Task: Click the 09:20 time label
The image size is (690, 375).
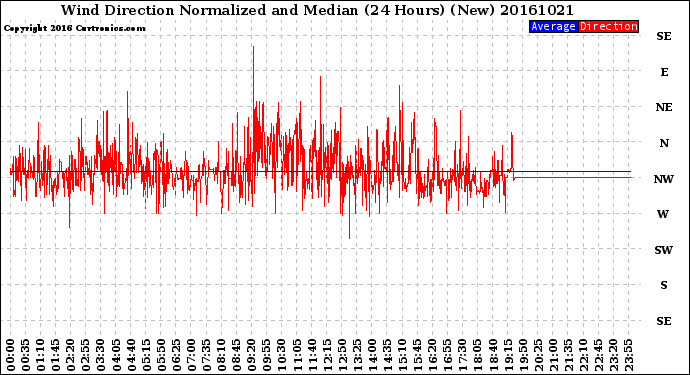Action: [252, 355]
